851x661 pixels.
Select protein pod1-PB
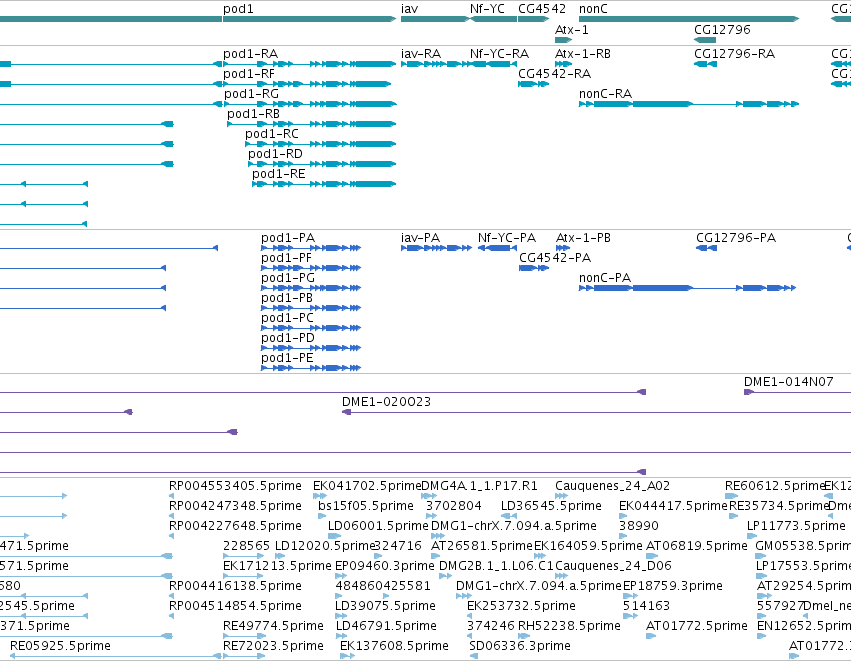click(x=311, y=308)
